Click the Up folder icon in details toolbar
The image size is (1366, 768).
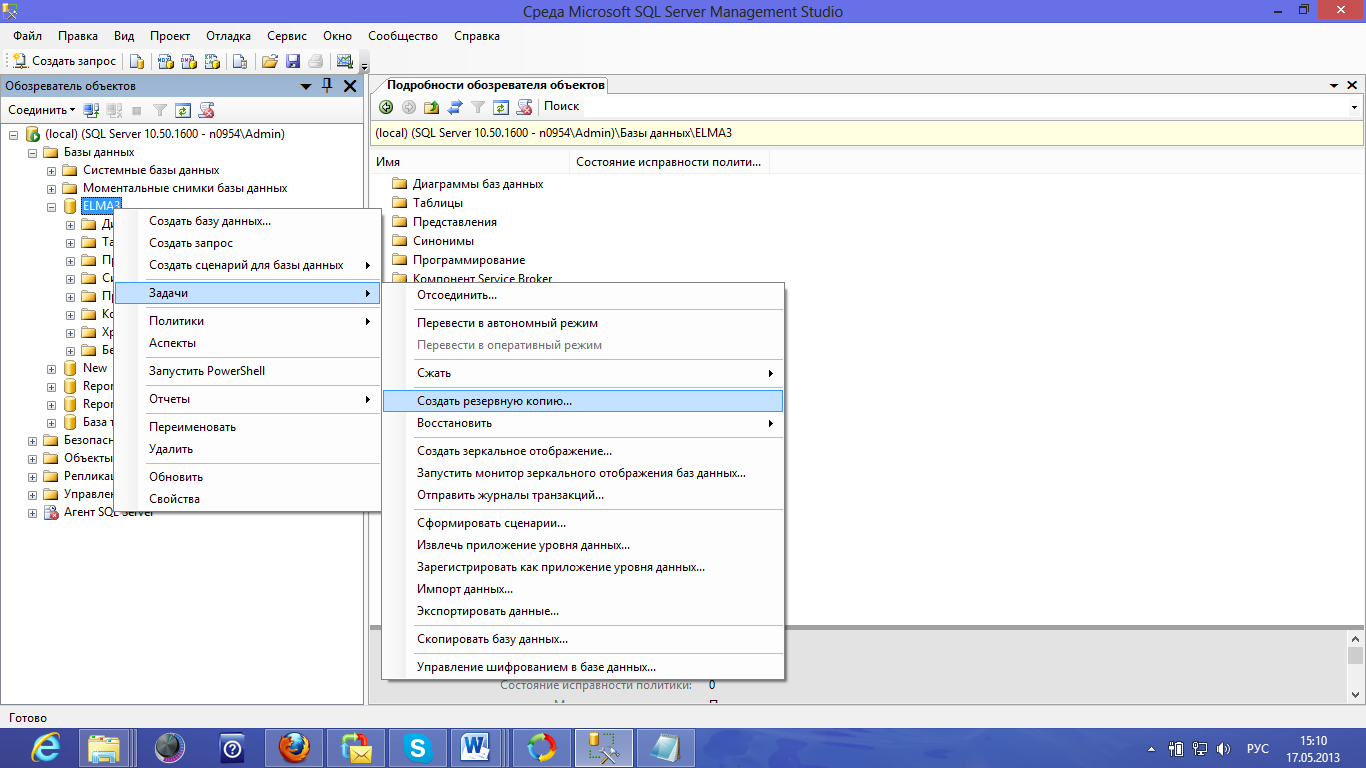[x=432, y=107]
